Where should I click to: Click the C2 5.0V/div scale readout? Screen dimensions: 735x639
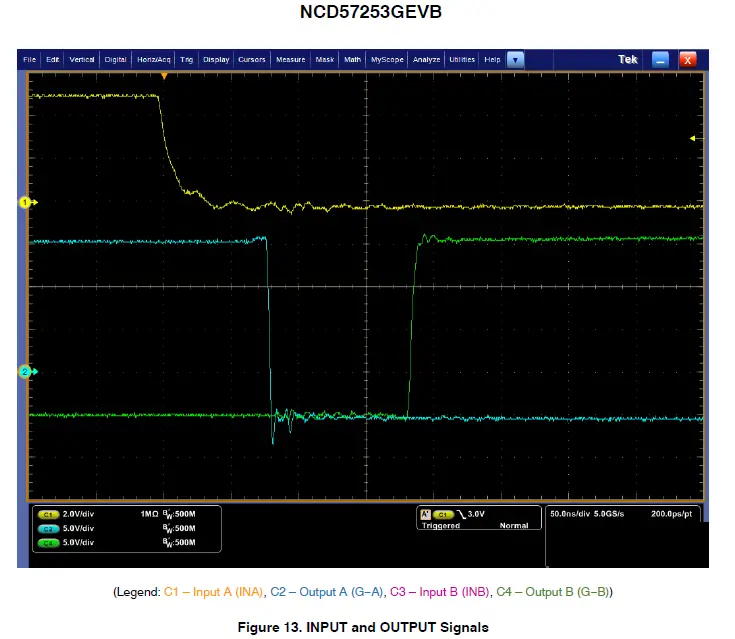pyautogui.click(x=78, y=528)
